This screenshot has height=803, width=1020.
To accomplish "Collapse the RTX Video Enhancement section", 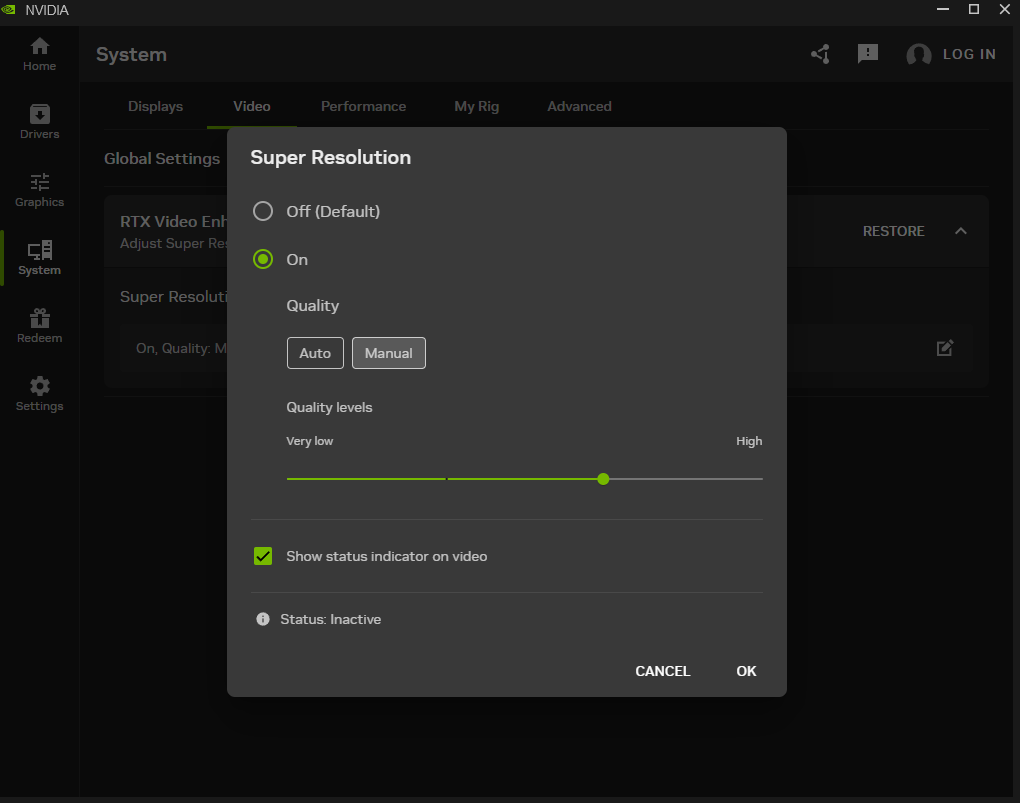I will [960, 231].
